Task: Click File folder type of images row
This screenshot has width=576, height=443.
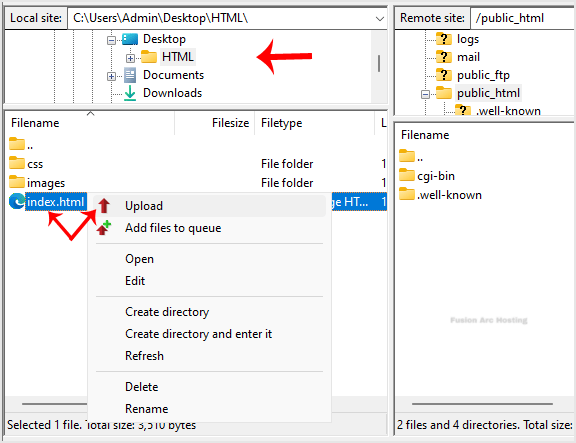Action: (x=287, y=183)
